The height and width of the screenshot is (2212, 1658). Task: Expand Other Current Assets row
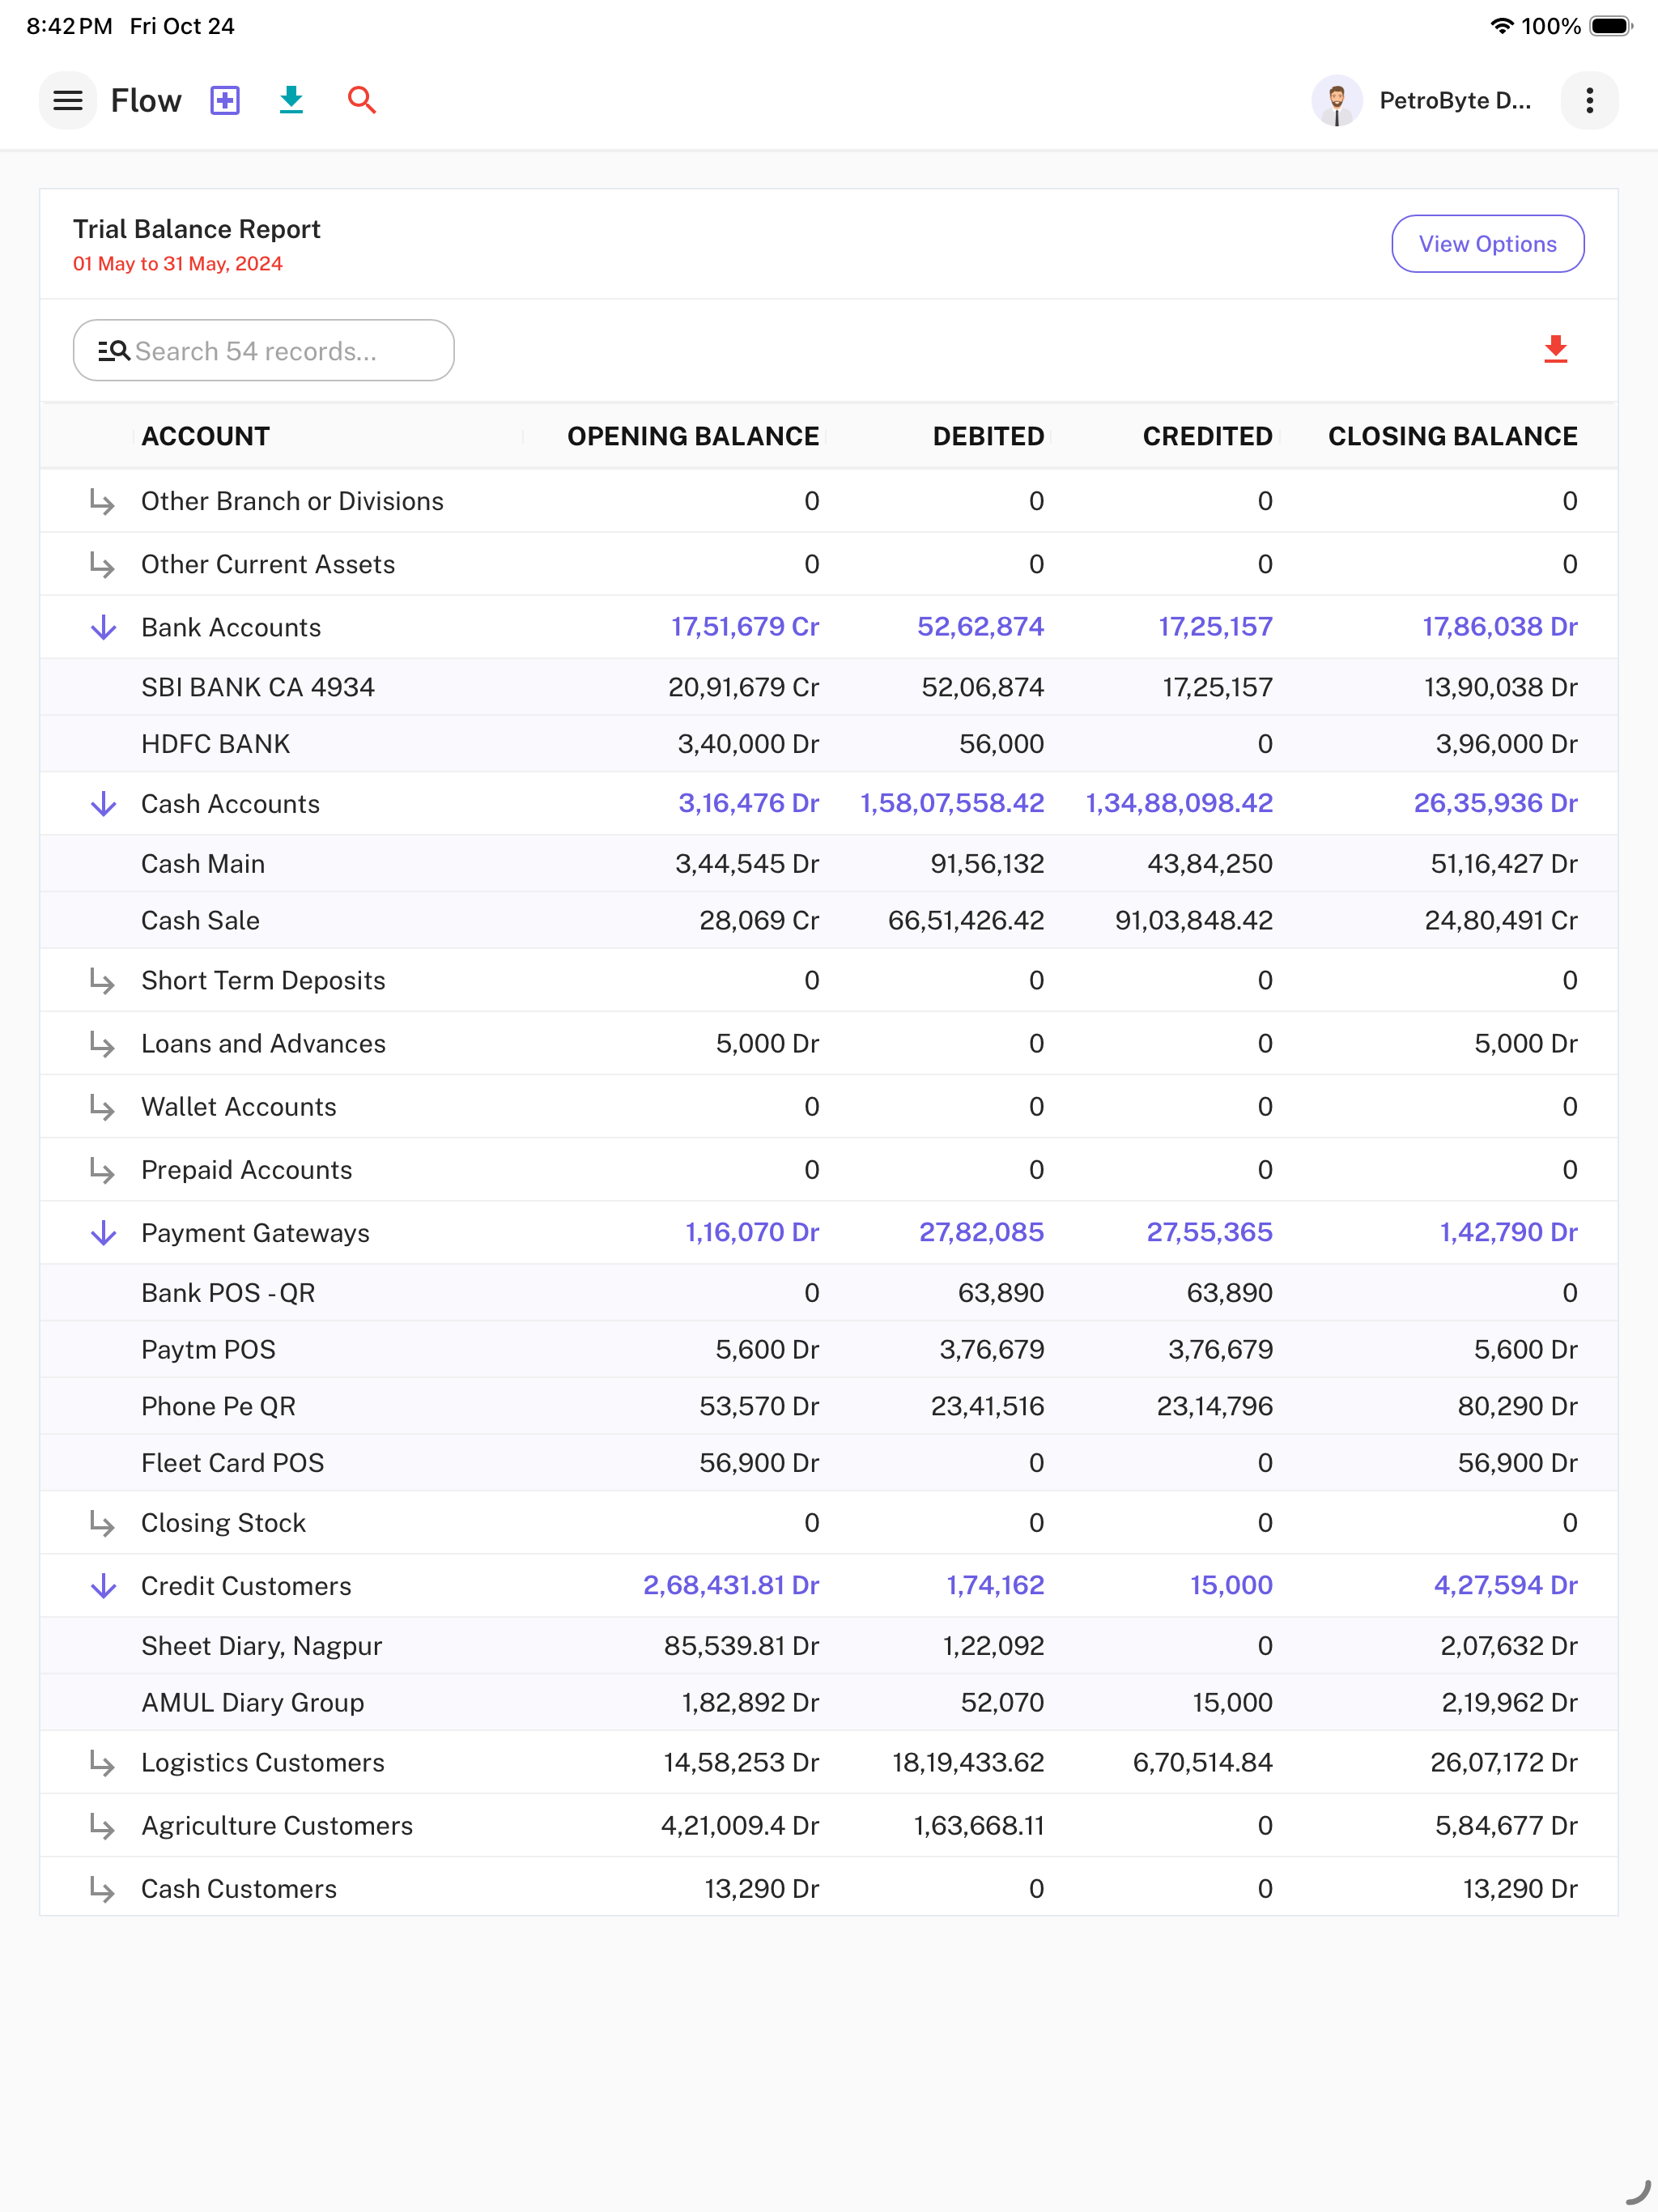[102, 564]
